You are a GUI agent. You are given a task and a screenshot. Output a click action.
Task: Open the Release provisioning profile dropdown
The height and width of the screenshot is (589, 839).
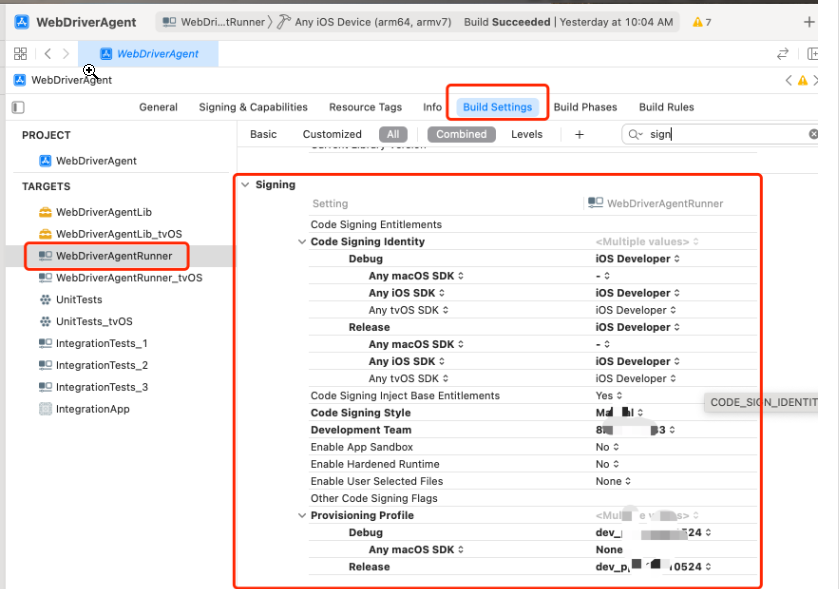[x=653, y=567]
